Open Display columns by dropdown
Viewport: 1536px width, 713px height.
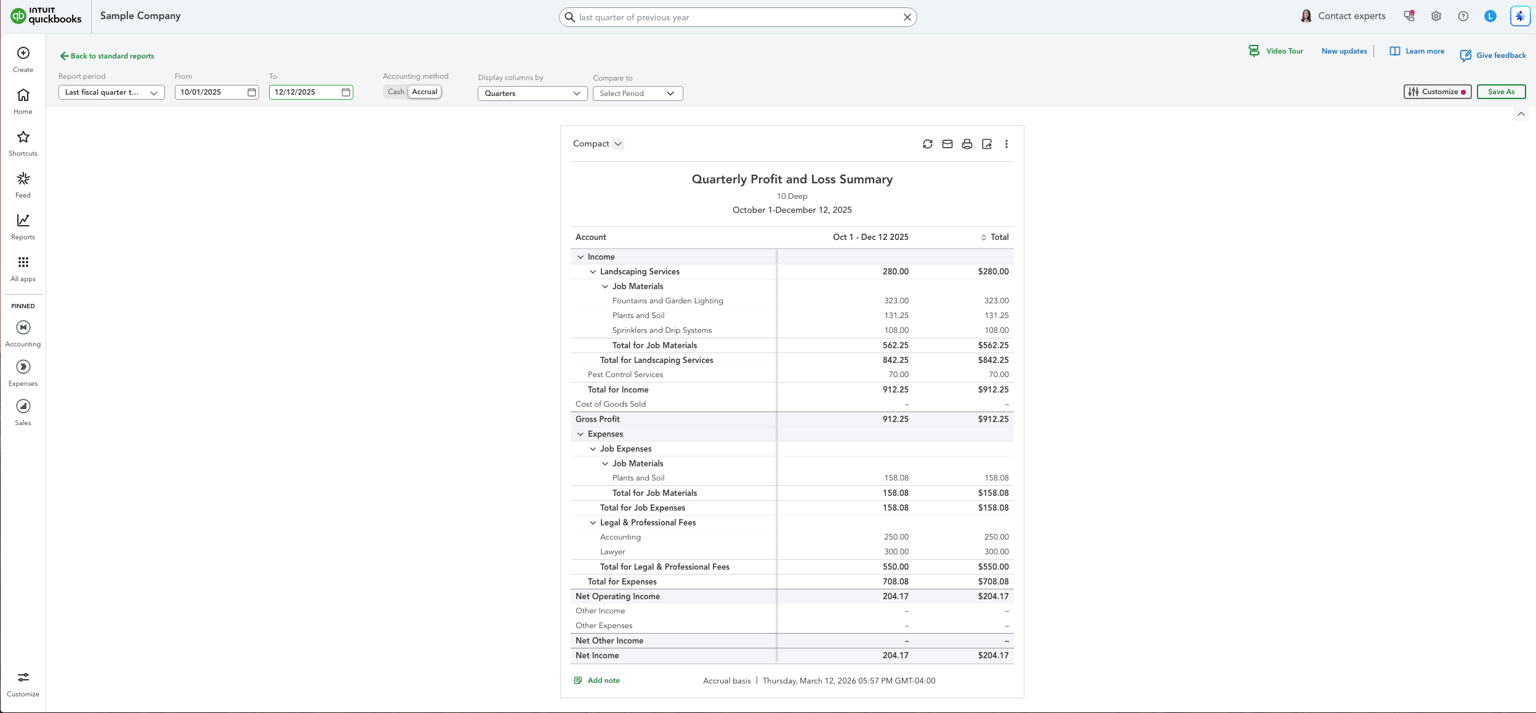click(x=532, y=93)
